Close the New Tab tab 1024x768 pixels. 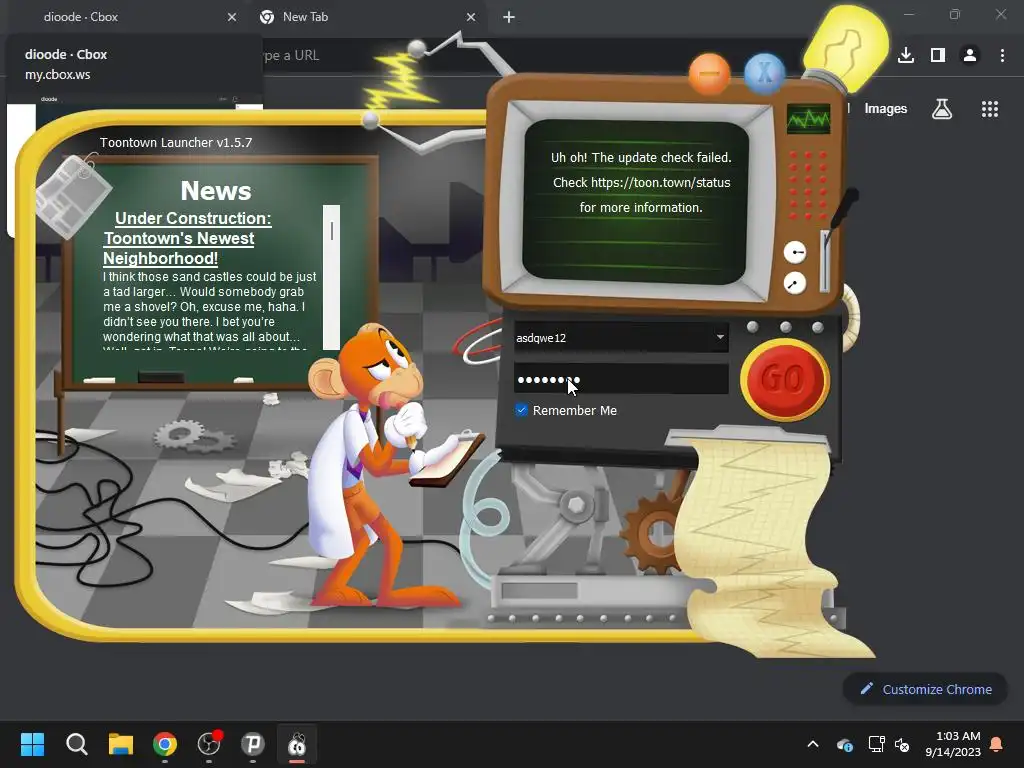(471, 17)
